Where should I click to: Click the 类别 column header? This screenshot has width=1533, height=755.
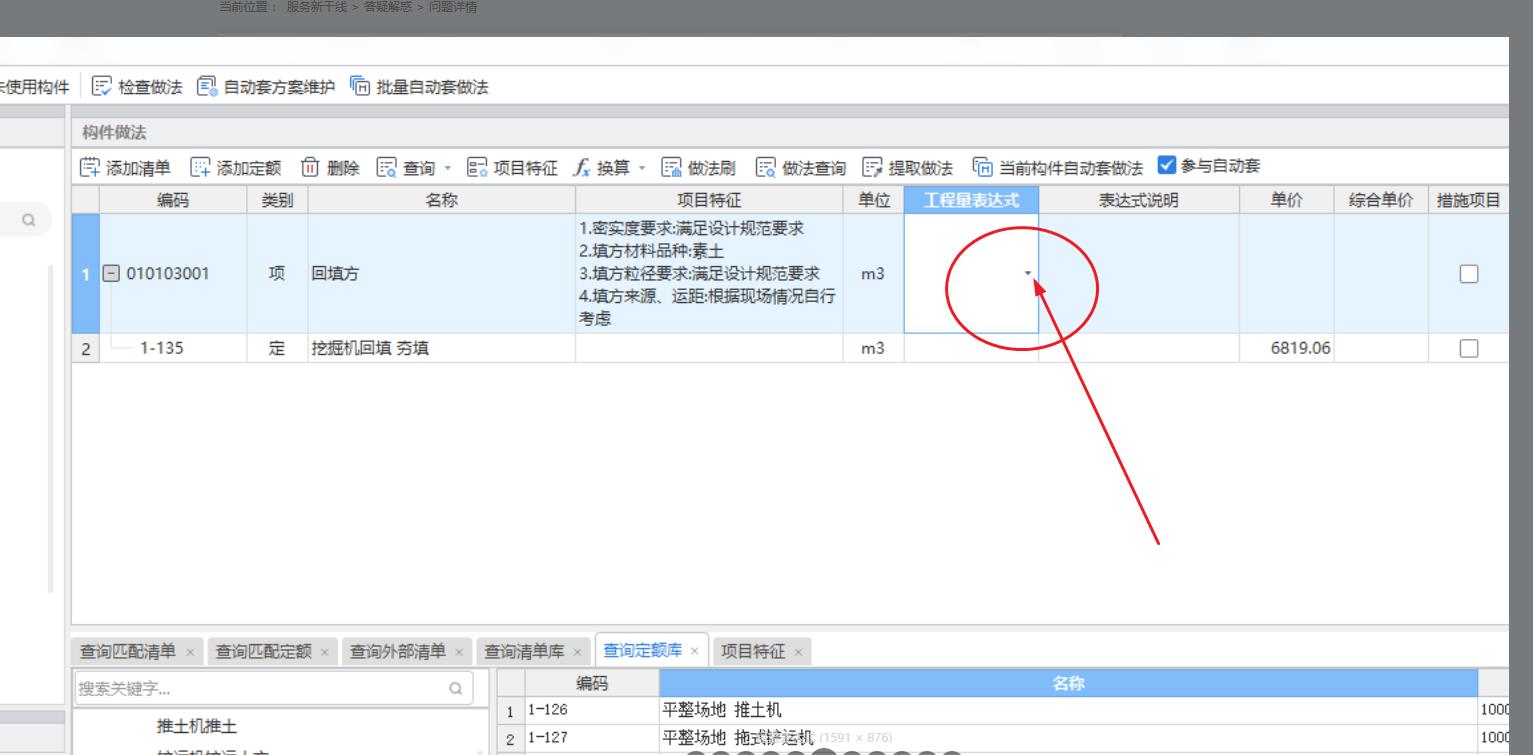277,200
